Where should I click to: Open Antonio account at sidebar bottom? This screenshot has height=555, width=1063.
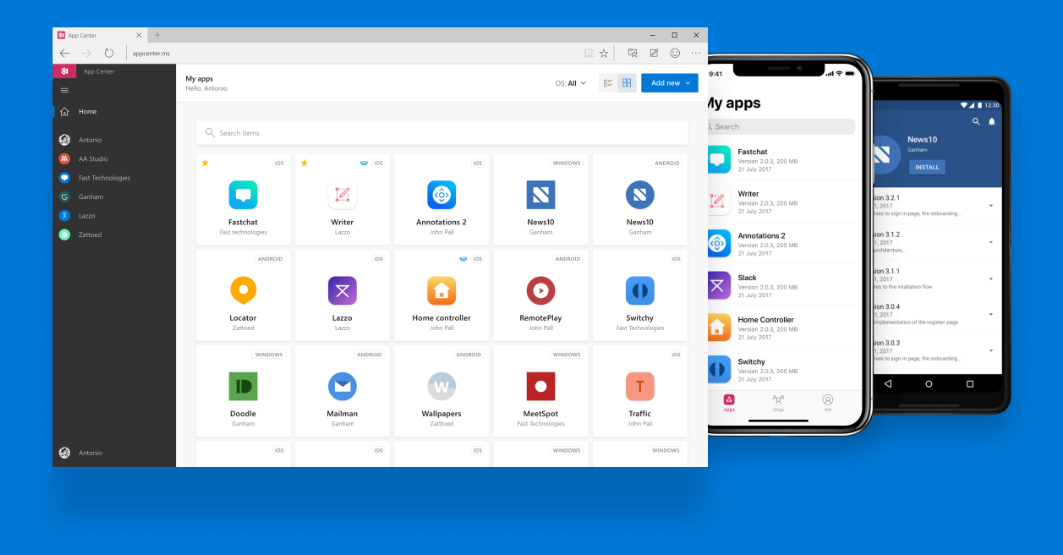(114, 453)
